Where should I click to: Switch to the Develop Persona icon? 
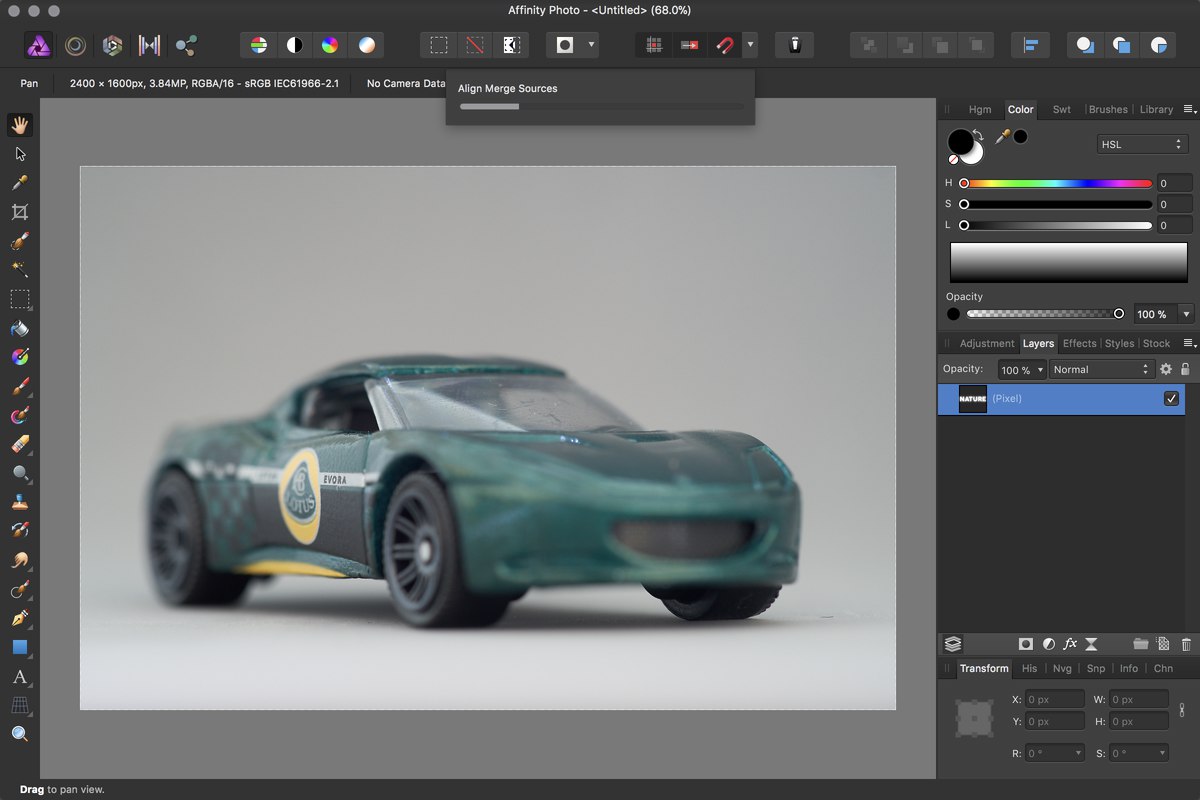112,45
